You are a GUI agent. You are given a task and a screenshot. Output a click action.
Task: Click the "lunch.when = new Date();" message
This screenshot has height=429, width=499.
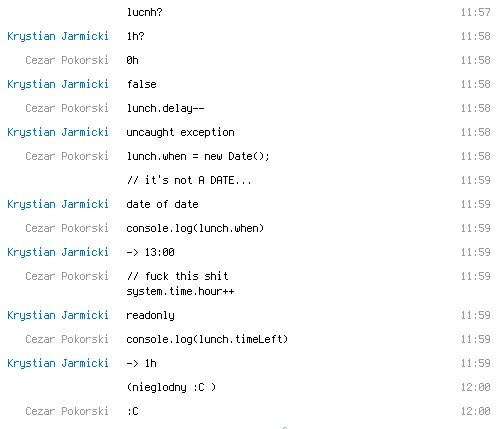[198, 156]
